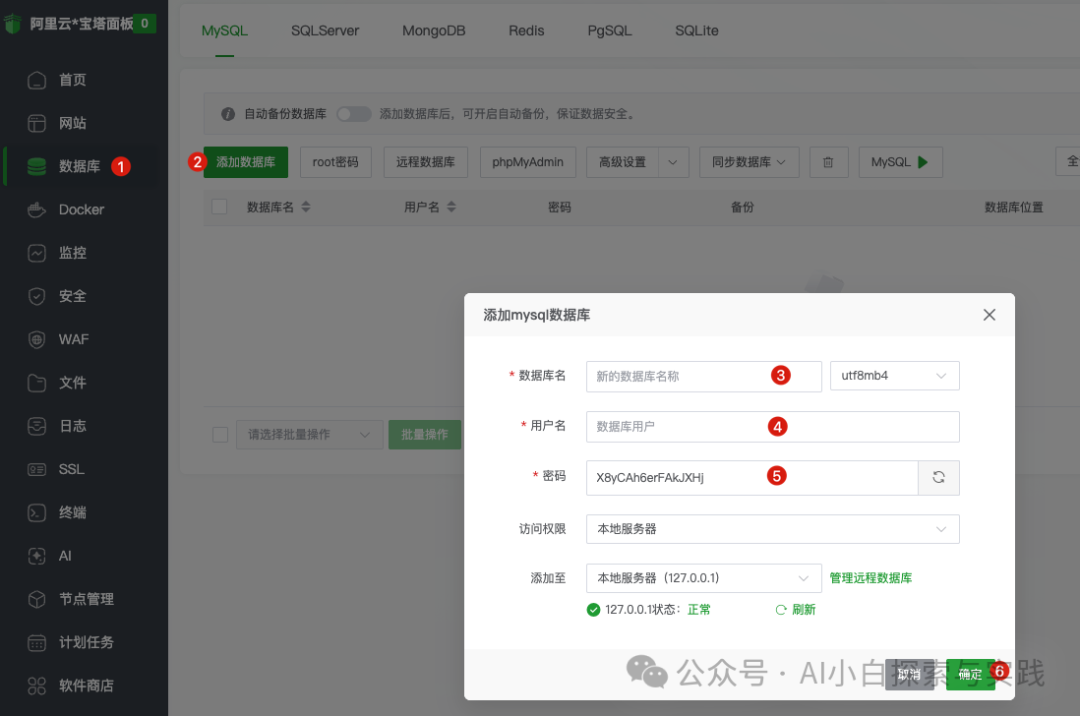Click the 网站 website icon
The image size is (1080, 716).
[37, 123]
